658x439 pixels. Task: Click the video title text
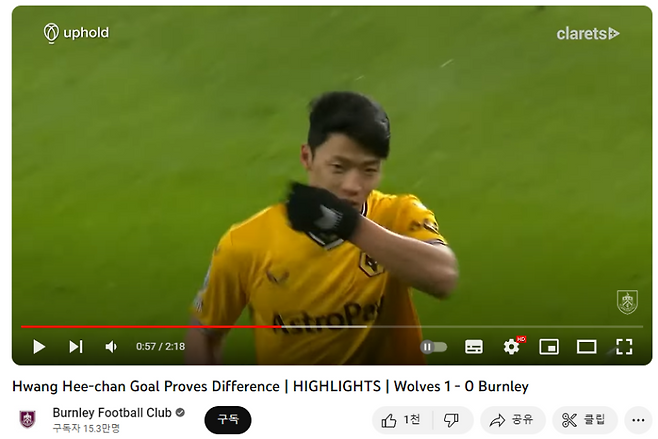pos(270,386)
